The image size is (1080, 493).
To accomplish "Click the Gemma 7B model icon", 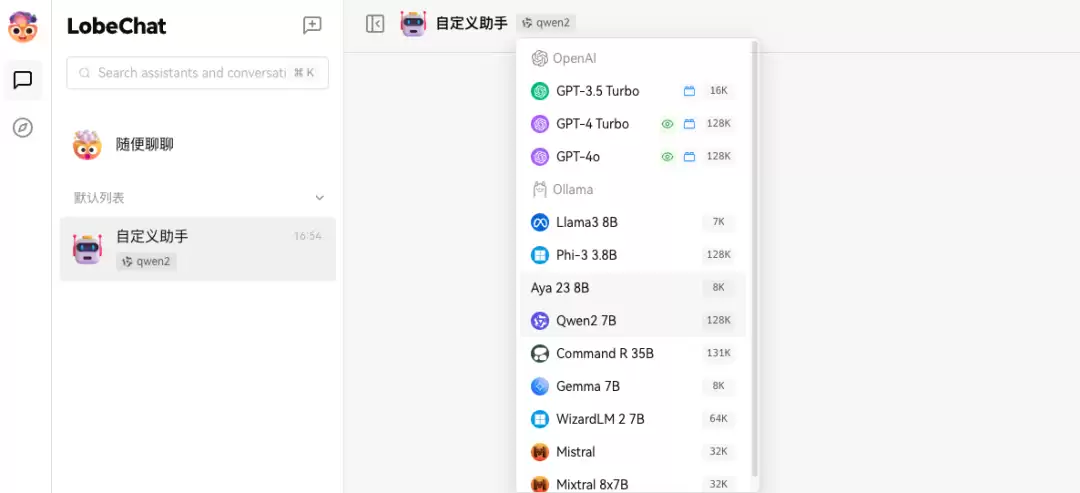I will (x=540, y=386).
